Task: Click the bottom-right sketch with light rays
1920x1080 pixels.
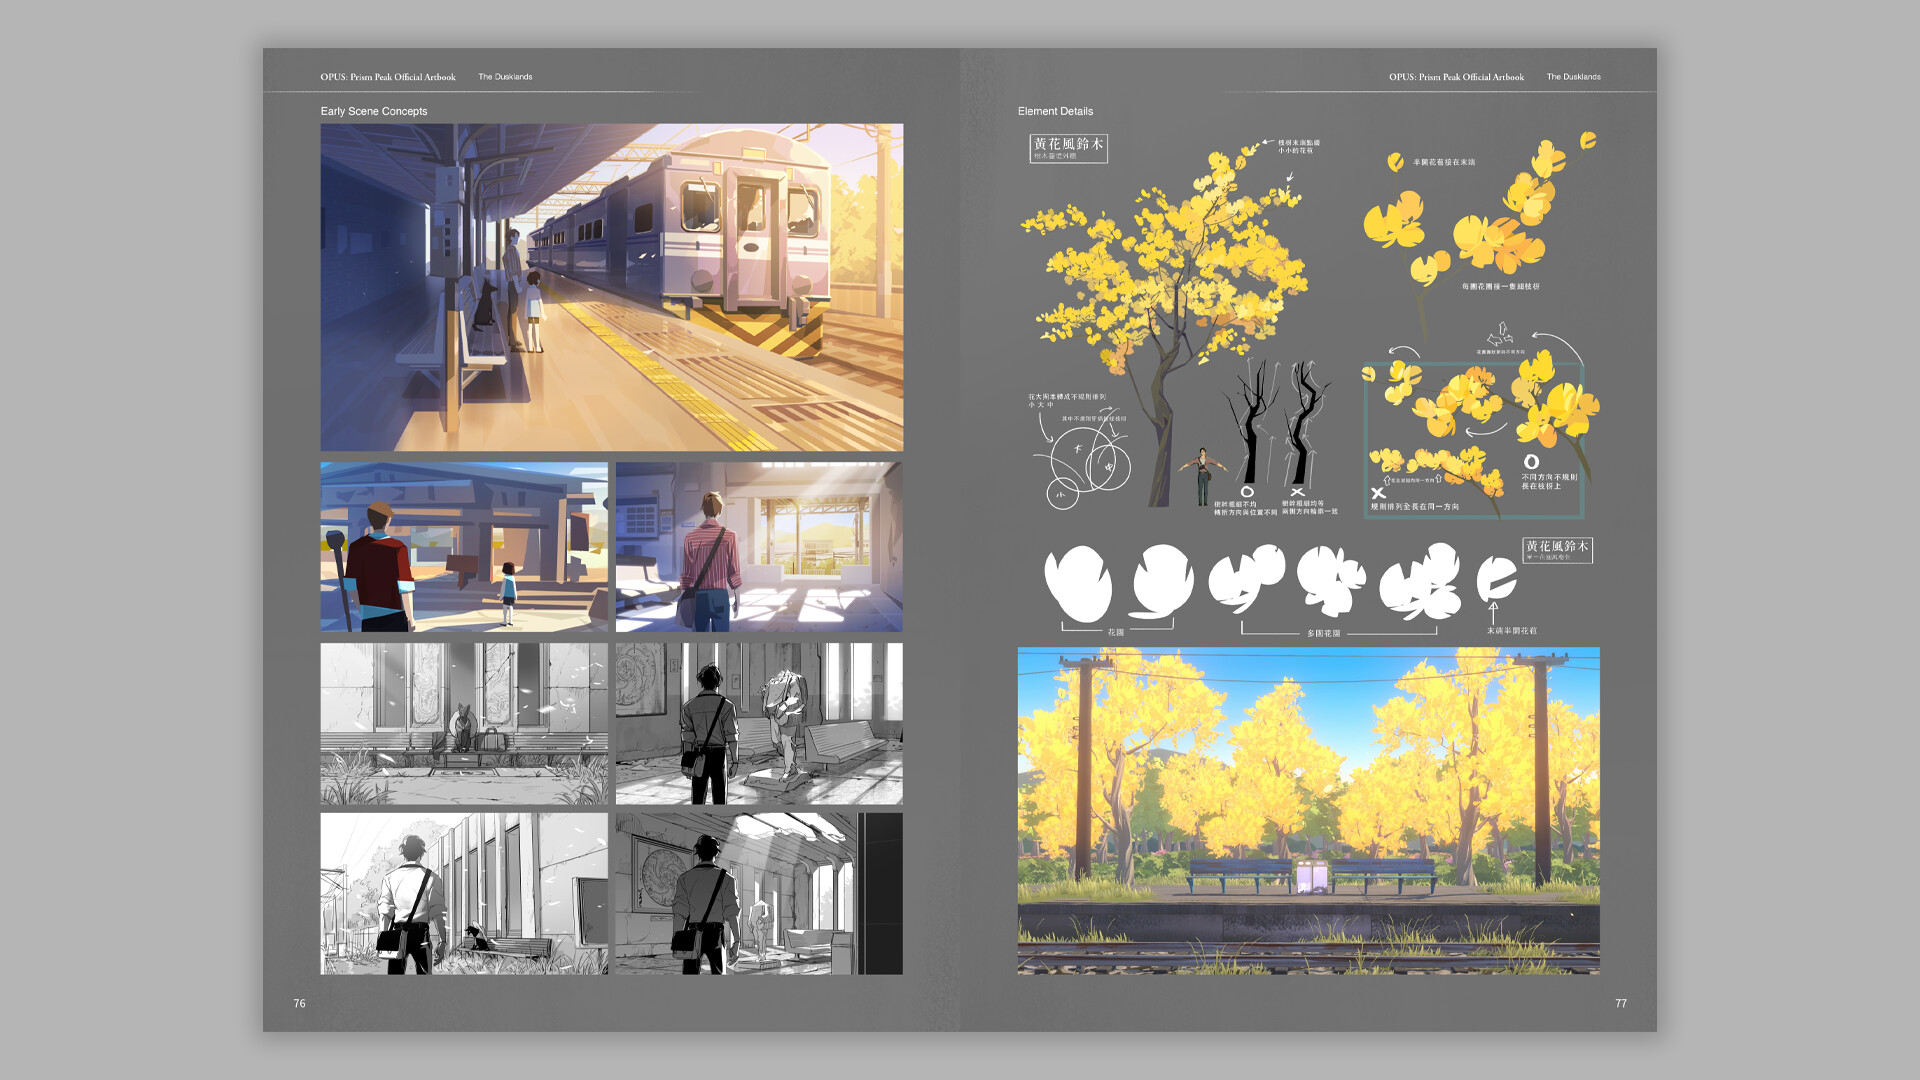Action: coord(758,893)
